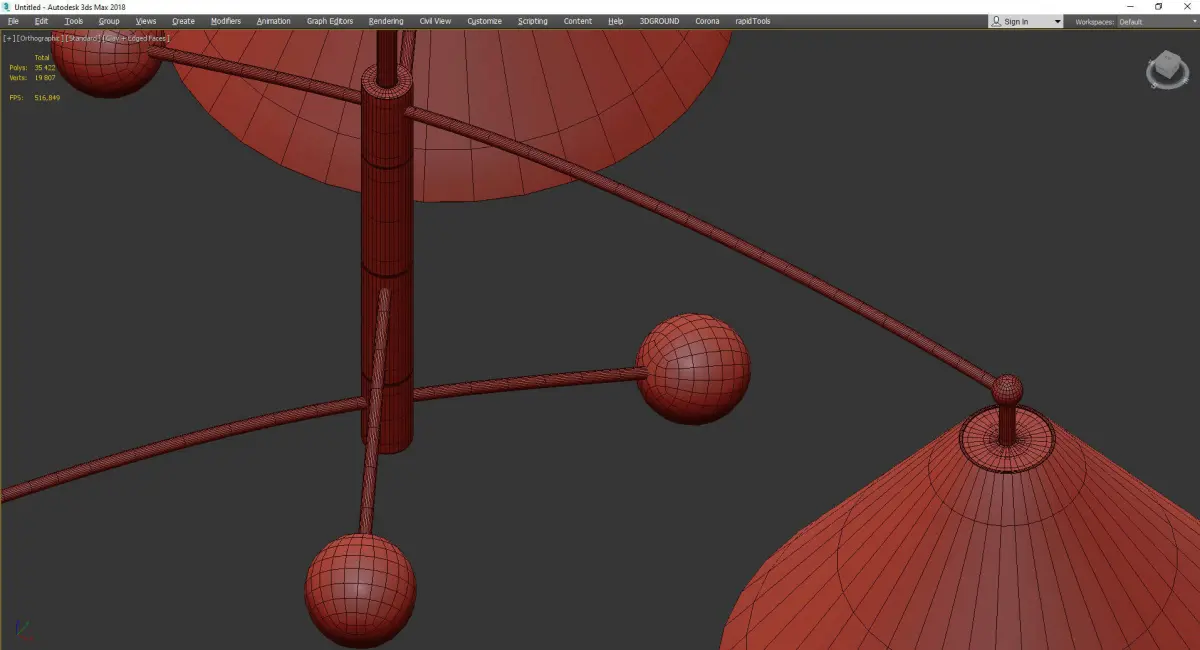The image size is (1200, 650).
Task: Open the Rendering menu
Action: click(386, 21)
